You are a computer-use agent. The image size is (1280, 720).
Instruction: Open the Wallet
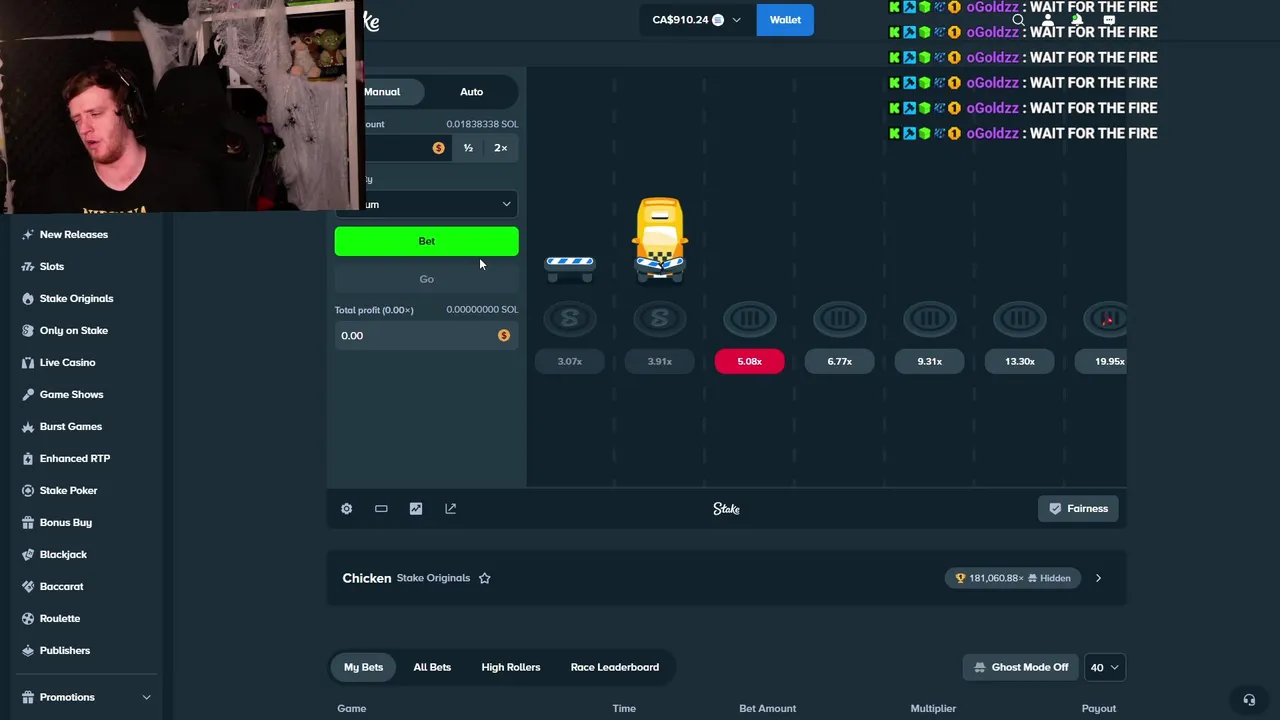point(785,20)
